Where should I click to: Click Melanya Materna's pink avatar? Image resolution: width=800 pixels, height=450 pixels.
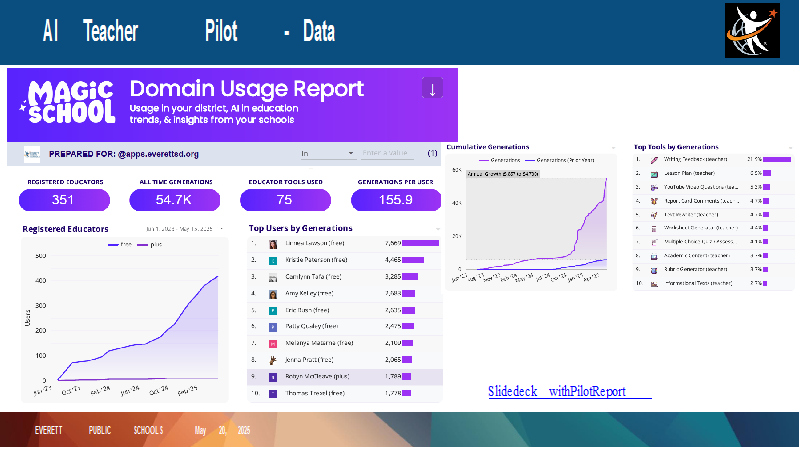tap(273, 344)
